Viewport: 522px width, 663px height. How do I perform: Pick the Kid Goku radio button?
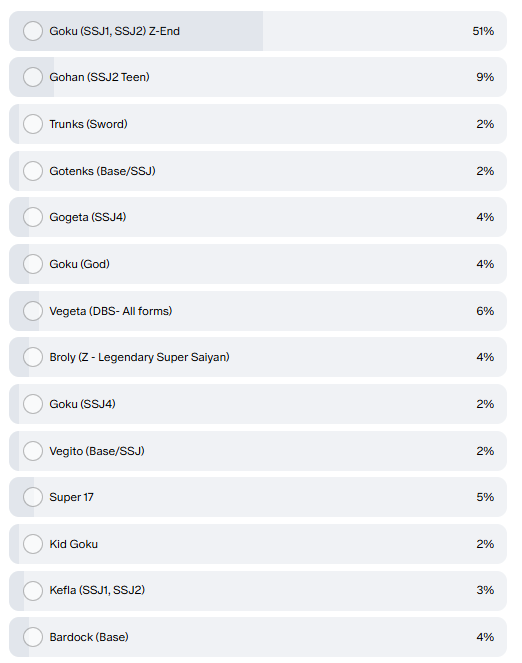coord(33,544)
